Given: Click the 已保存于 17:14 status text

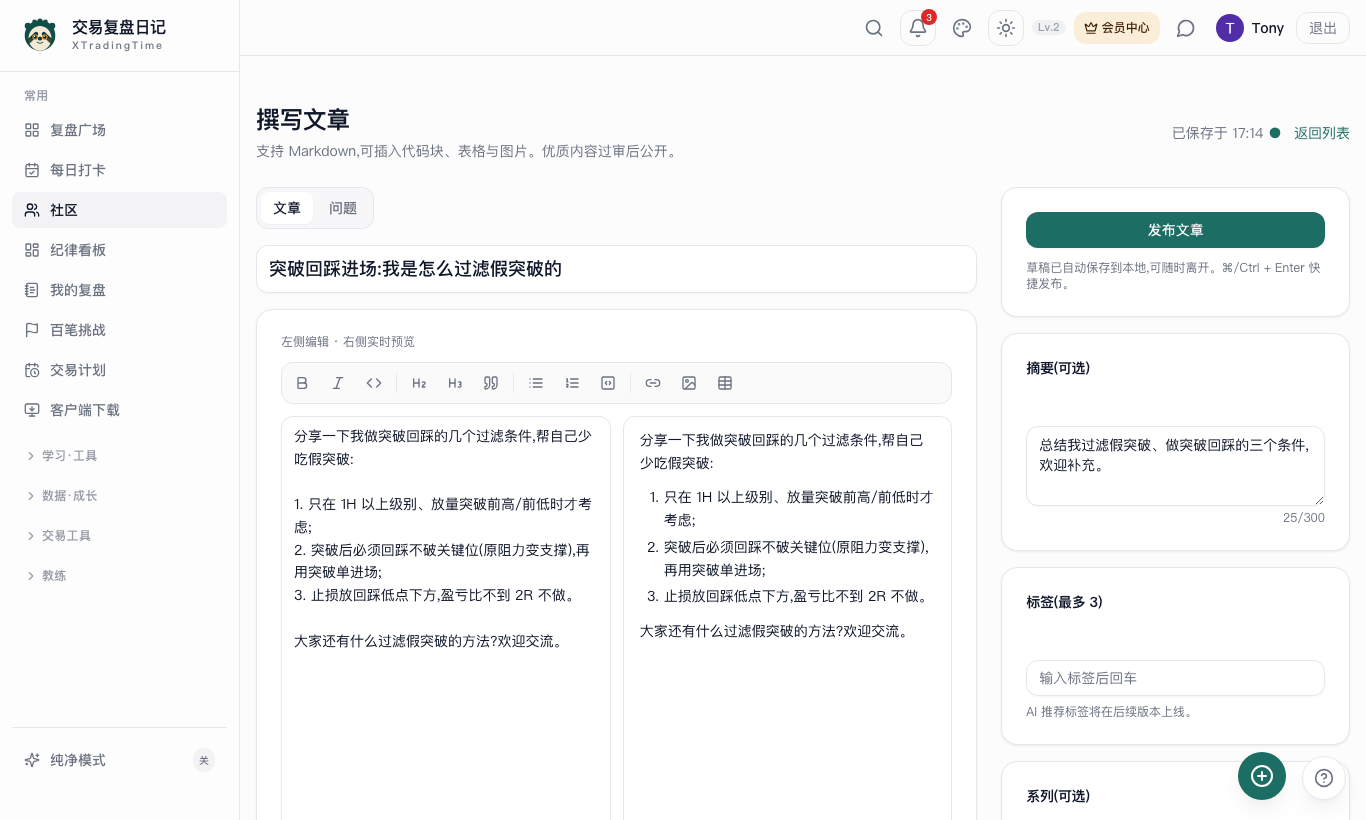Looking at the screenshot, I should (x=1217, y=133).
